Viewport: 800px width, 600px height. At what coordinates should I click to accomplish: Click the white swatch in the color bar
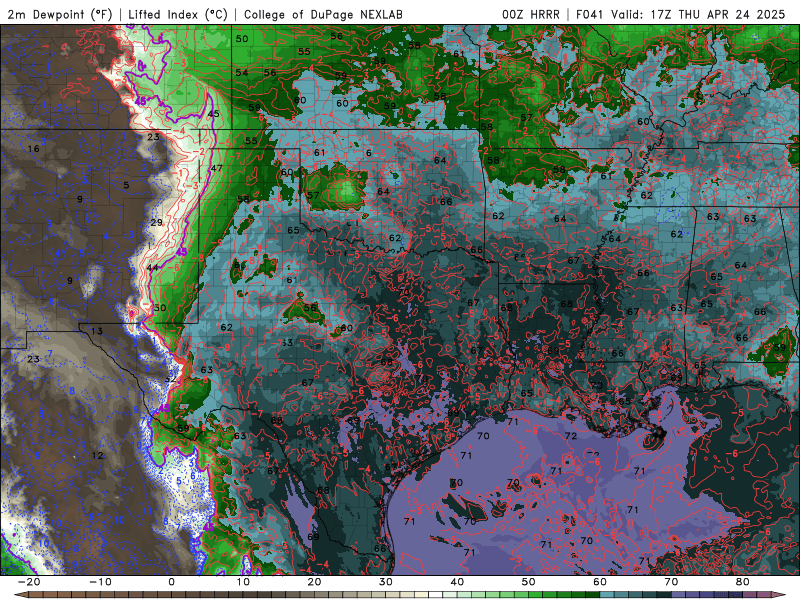tap(435, 594)
